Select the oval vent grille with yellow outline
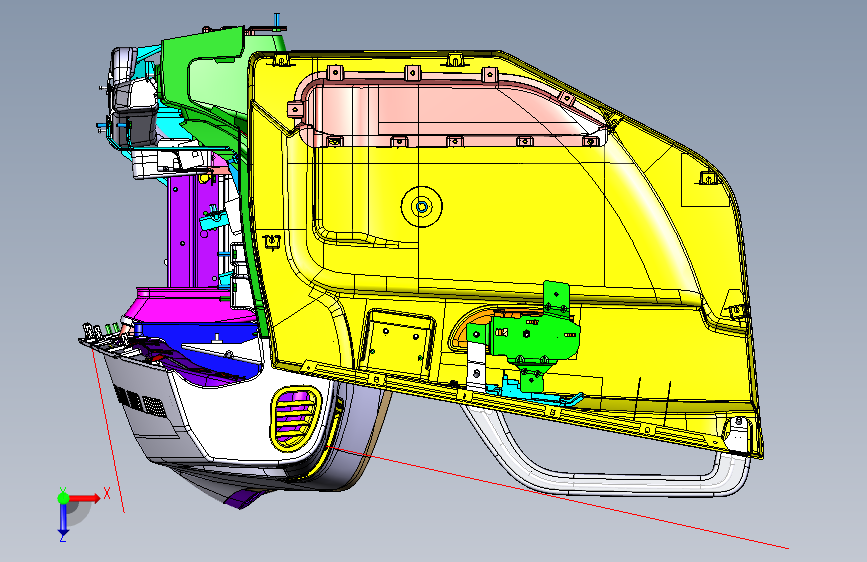This screenshot has width=867, height=562. 296,418
